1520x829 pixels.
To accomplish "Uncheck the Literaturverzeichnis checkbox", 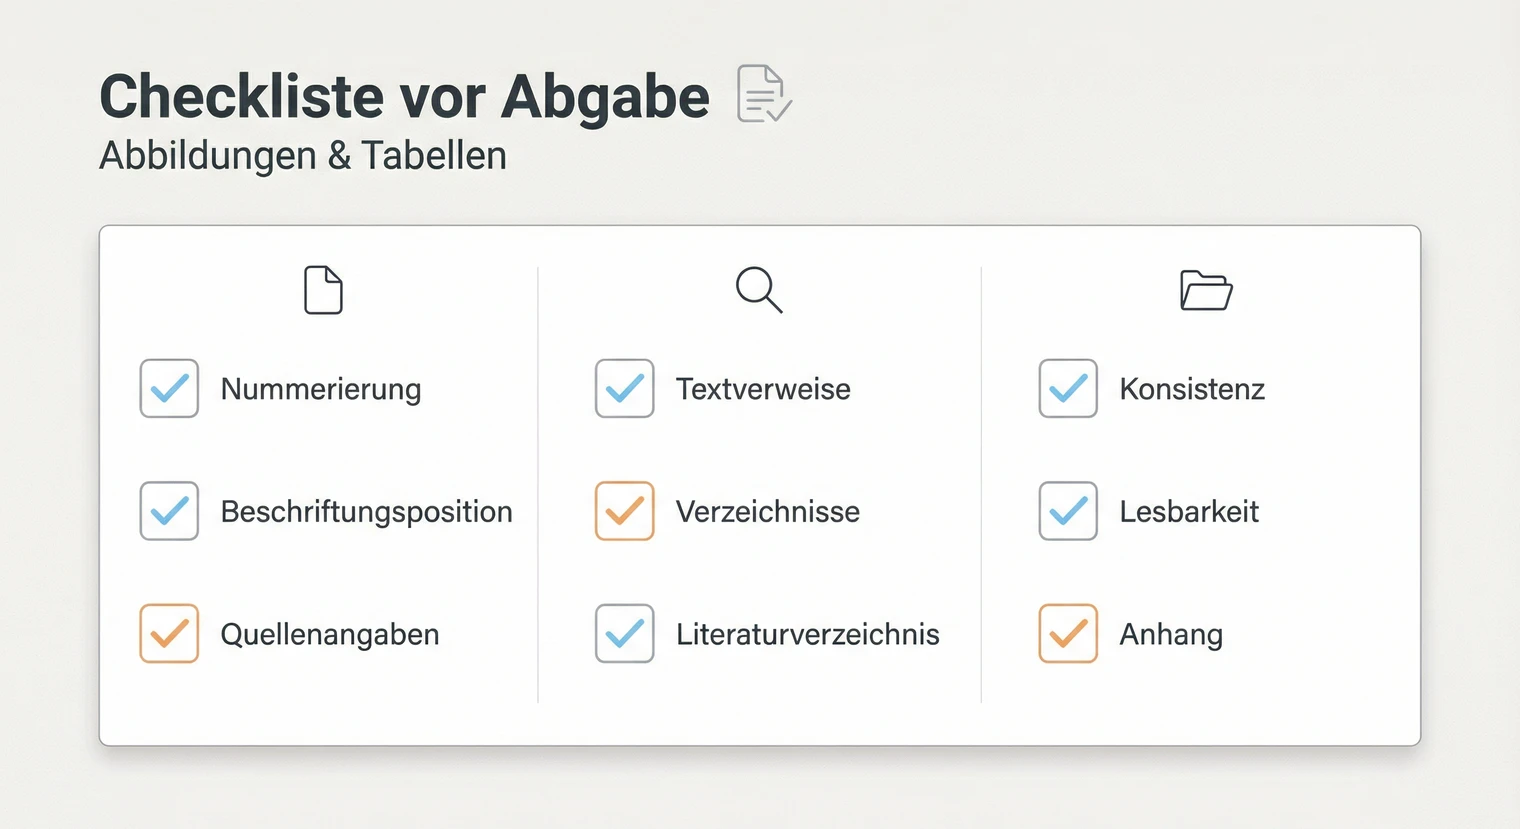I will coord(624,633).
